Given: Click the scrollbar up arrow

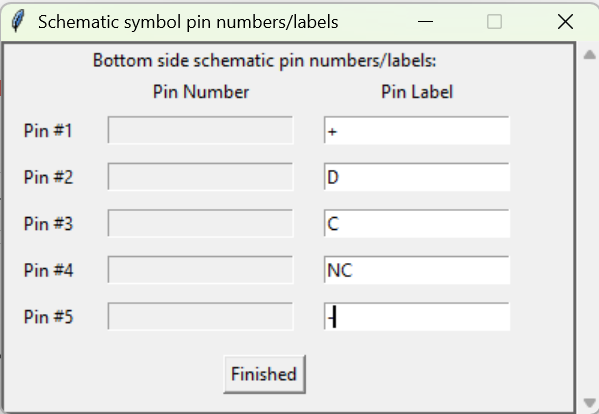Looking at the screenshot, I should 589,55.
